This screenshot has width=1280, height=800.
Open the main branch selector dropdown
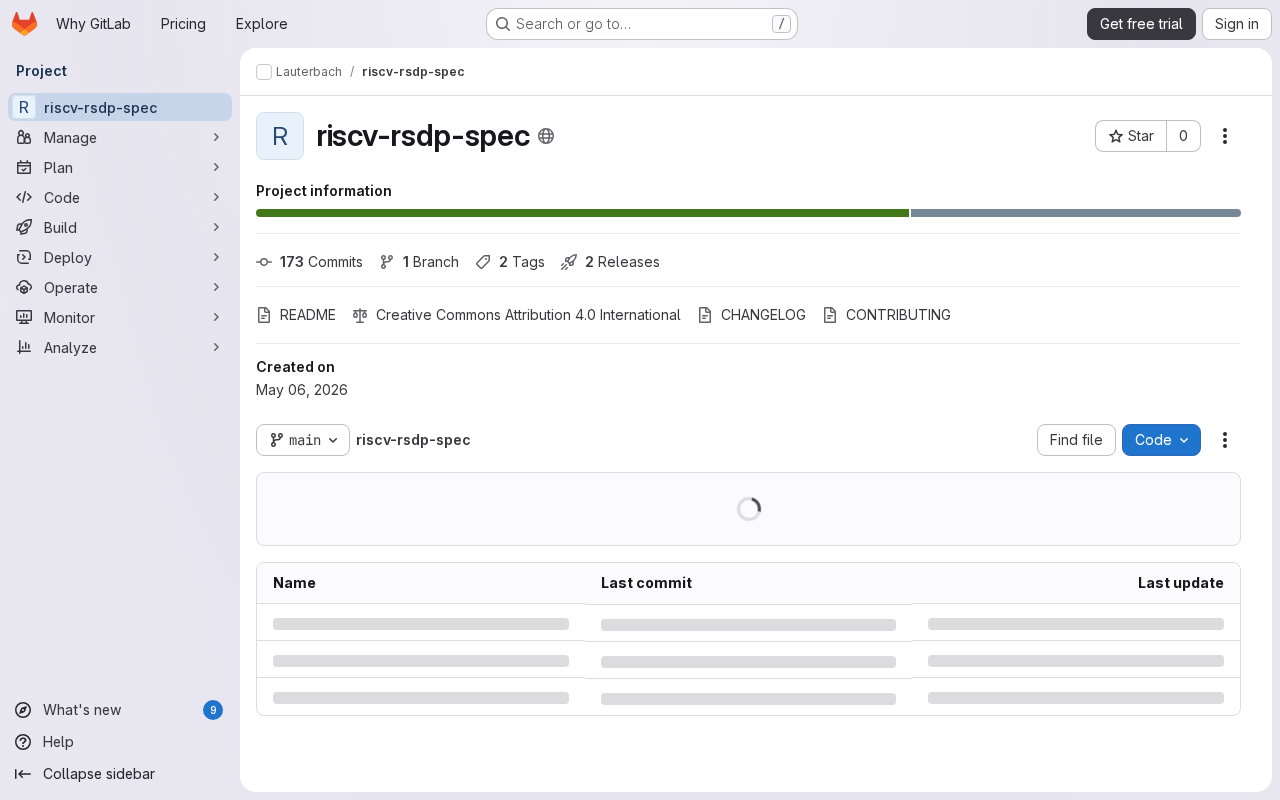[303, 440]
